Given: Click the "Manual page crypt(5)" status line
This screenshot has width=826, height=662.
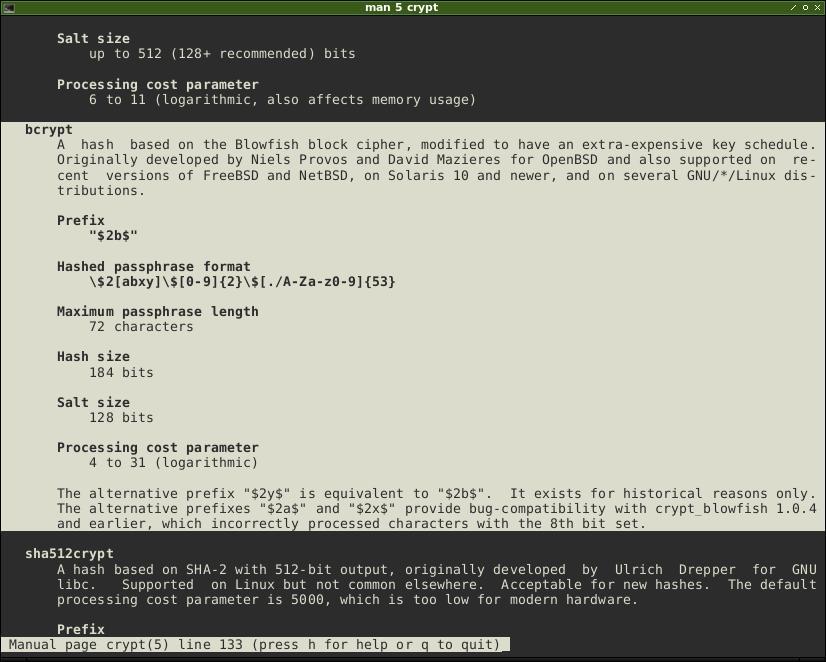Looking at the screenshot, I should [x=254, y=645].
